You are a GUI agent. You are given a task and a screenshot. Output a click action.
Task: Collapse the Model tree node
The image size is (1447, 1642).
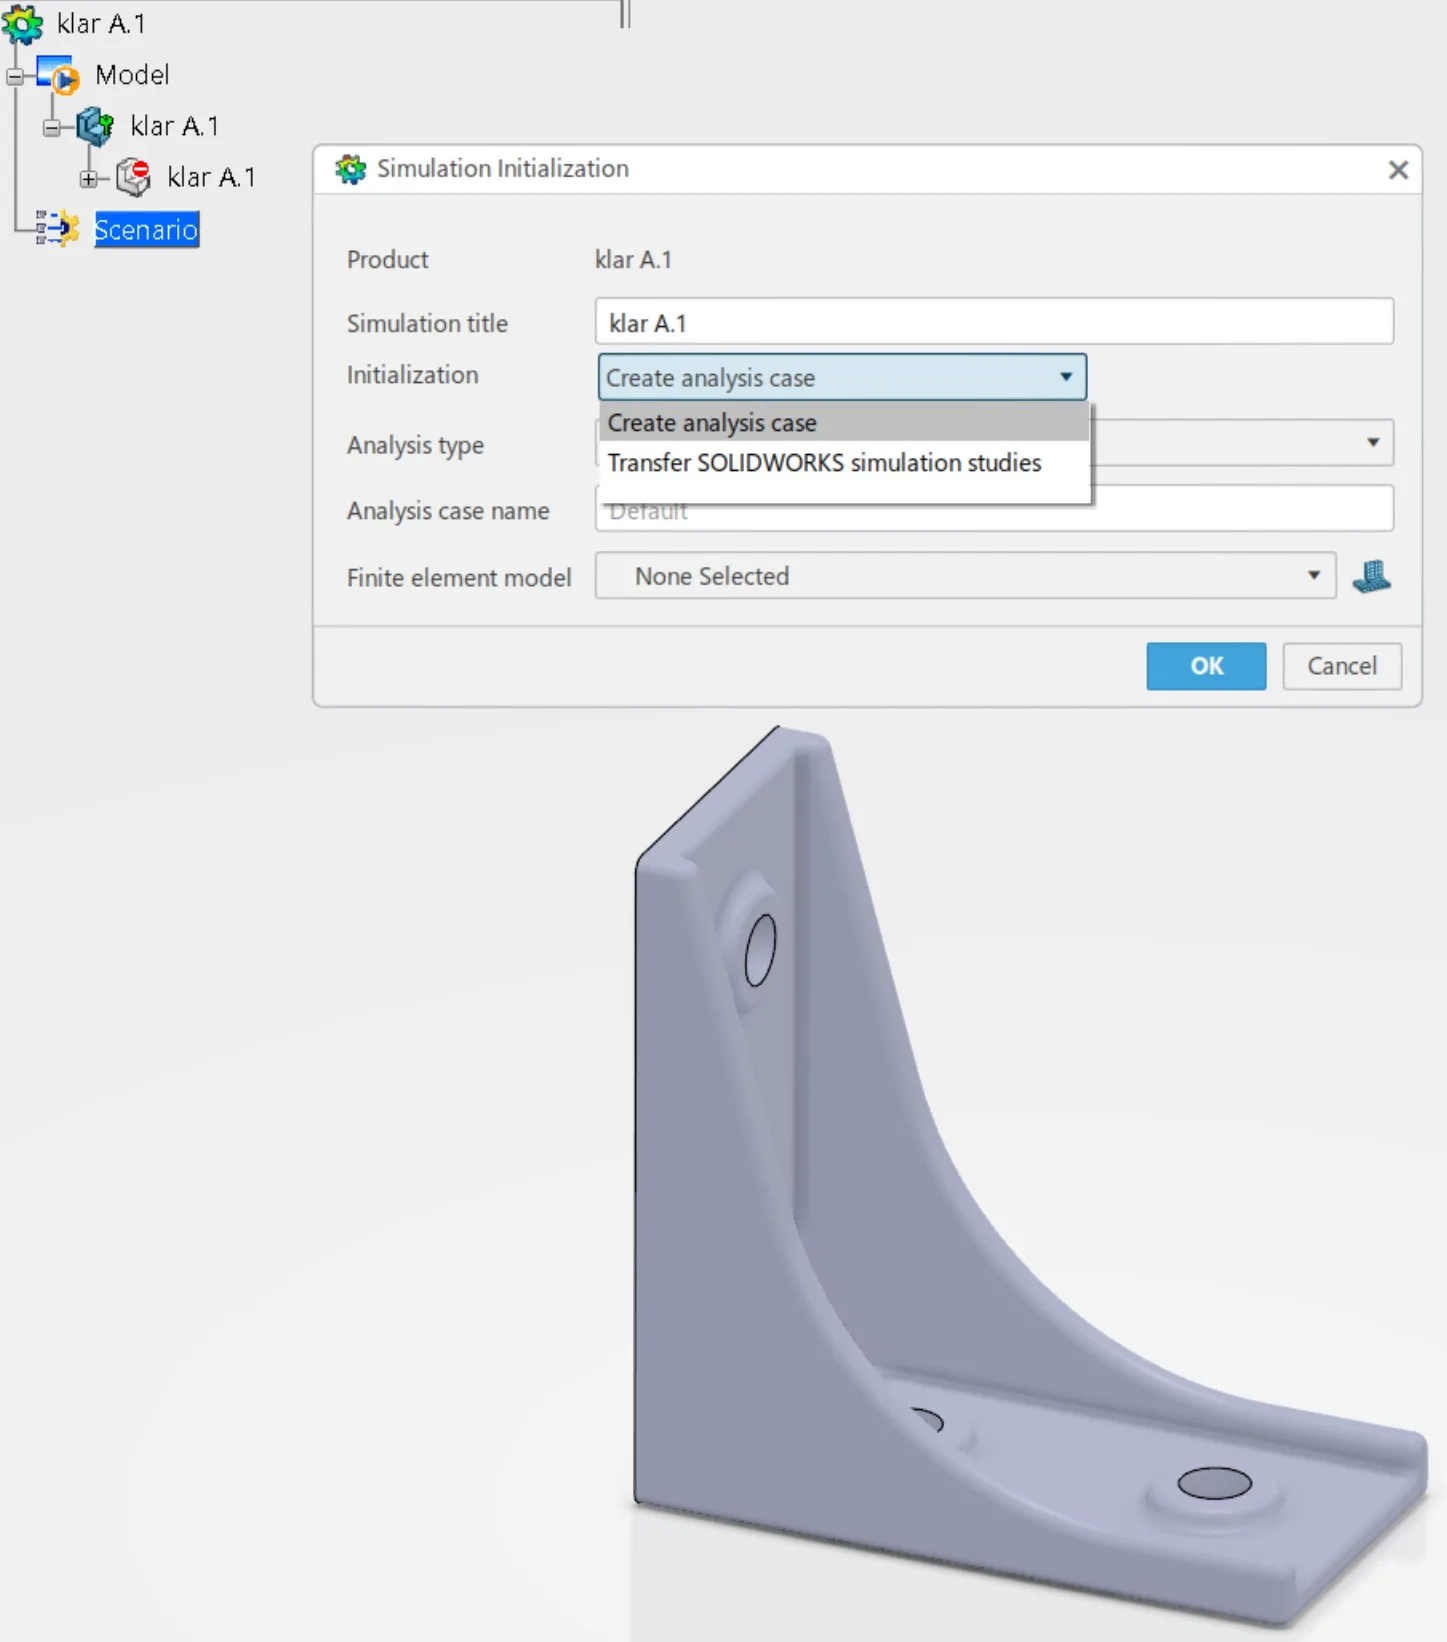coord(15,76)
